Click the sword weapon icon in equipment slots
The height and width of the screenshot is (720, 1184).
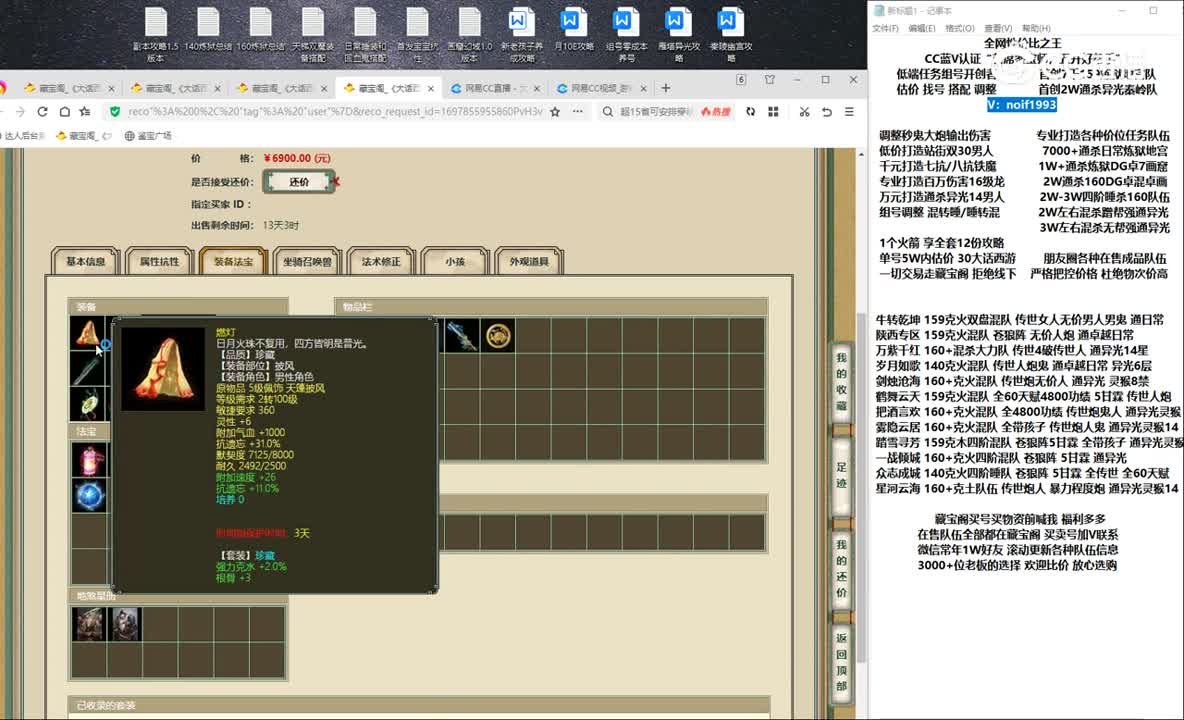88,370
